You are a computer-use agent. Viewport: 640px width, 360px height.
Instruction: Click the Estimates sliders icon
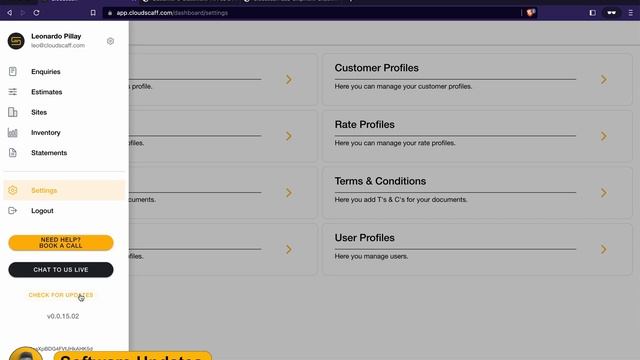pos(13,92)
